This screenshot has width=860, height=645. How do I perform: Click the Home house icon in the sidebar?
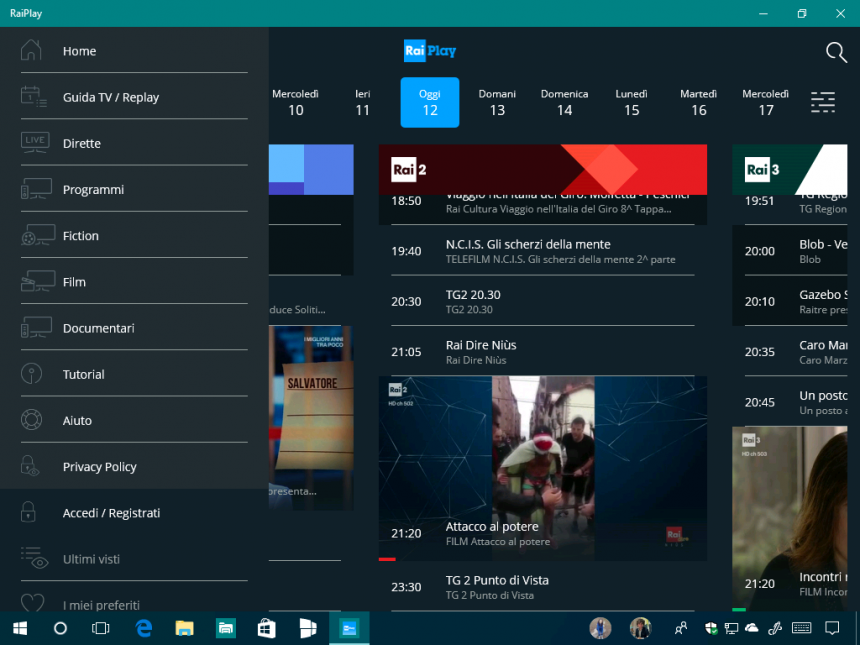click(x=31, y=50)
